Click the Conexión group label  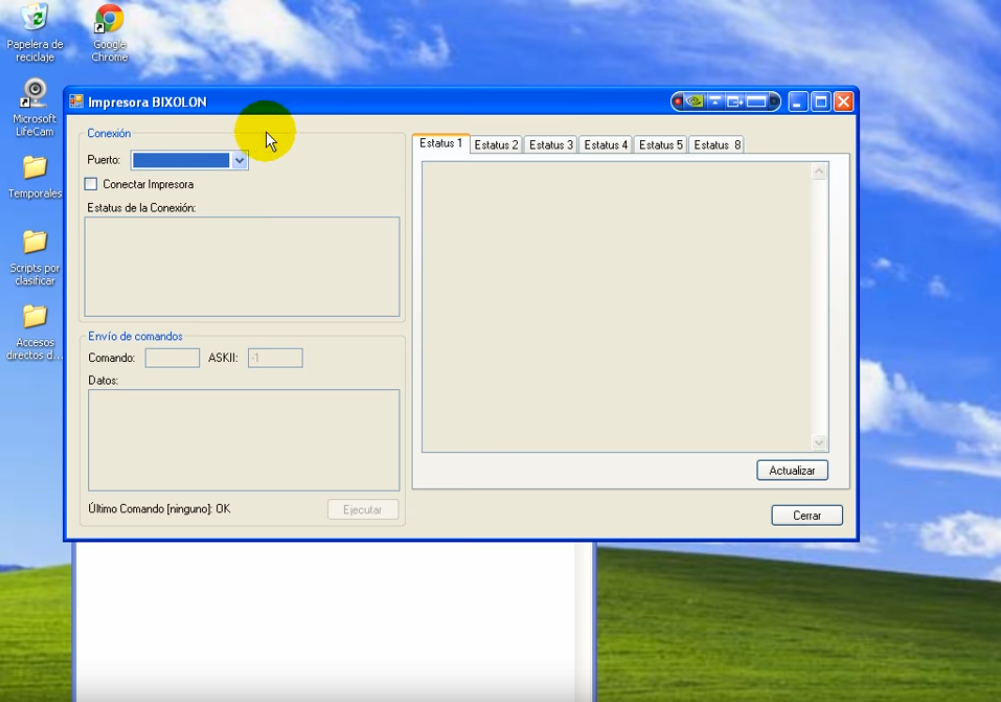pos(109,133)
